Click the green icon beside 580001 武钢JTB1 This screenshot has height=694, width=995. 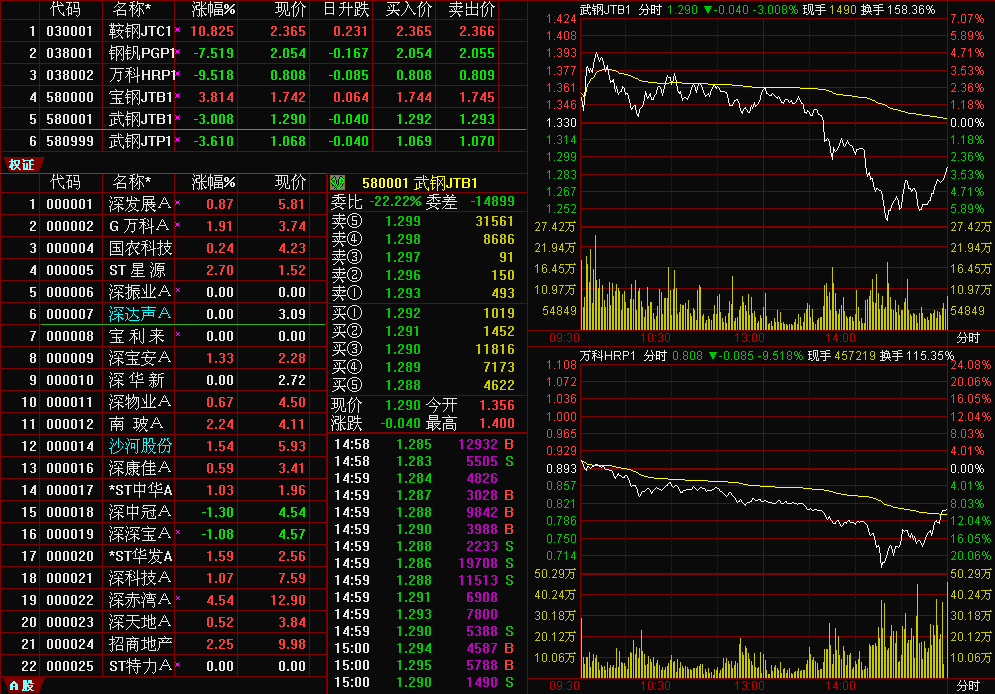tap(337, 183)
